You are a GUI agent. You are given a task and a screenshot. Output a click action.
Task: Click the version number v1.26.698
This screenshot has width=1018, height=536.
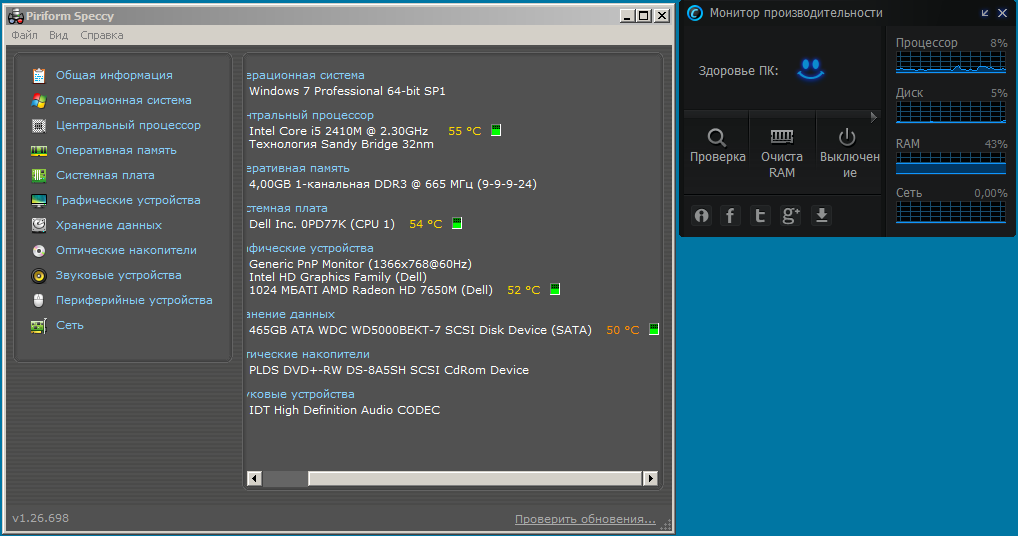click(40, 518)
